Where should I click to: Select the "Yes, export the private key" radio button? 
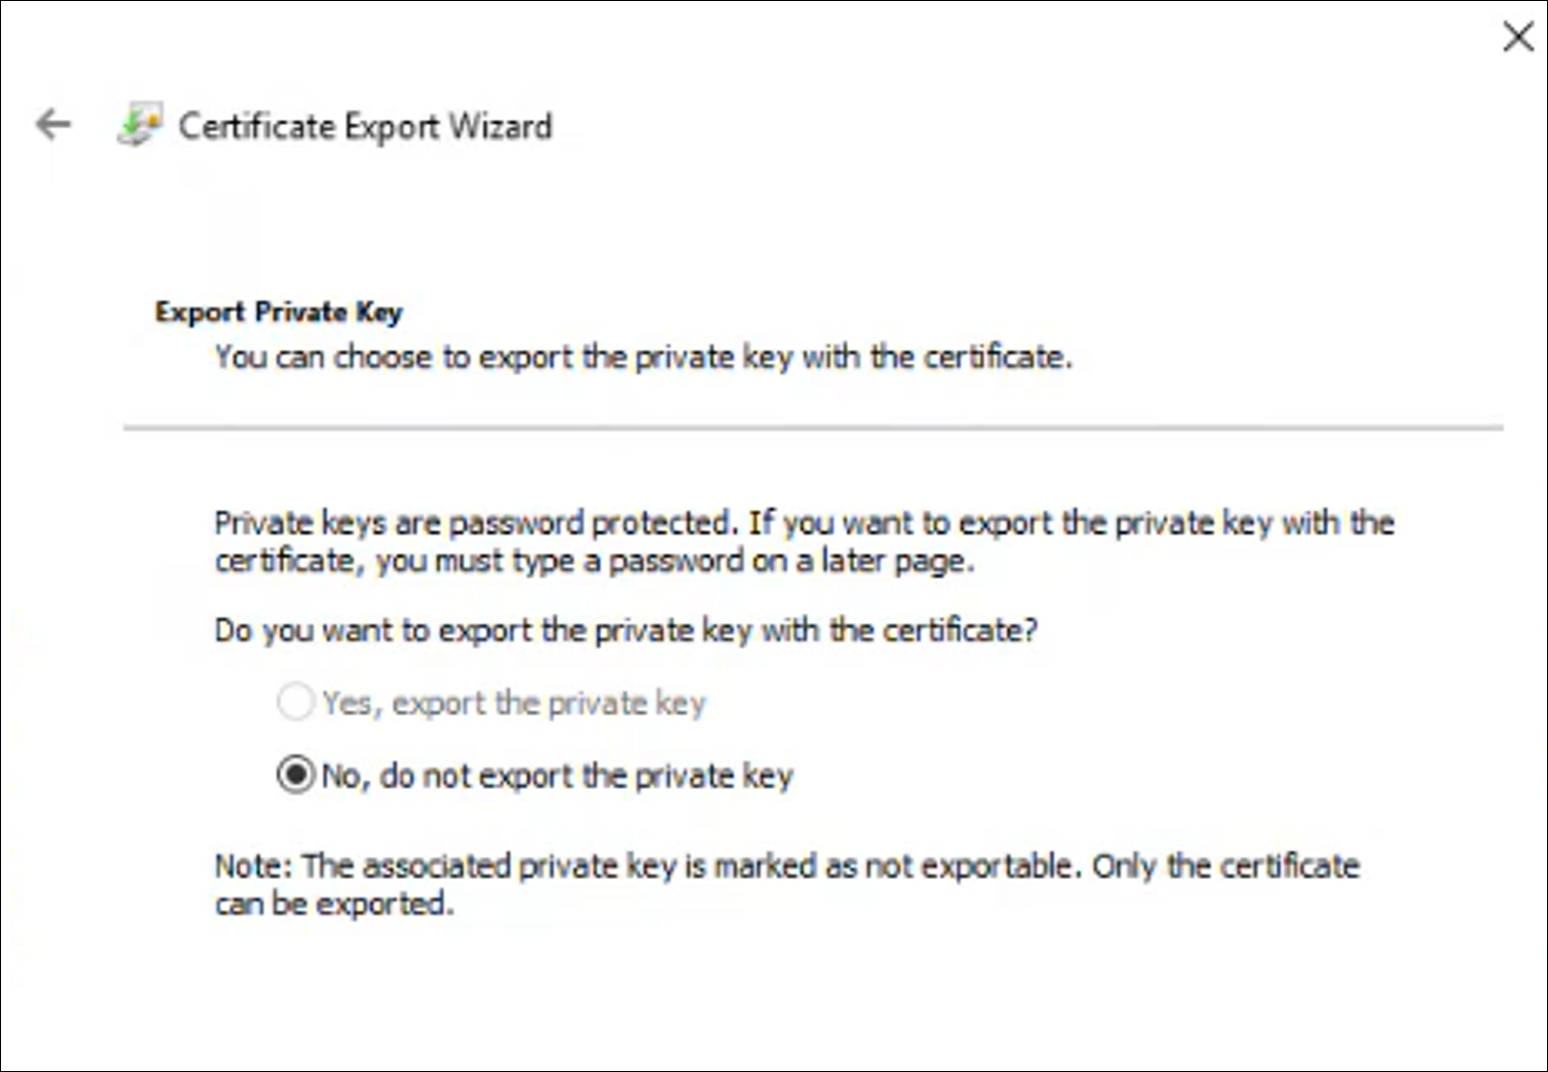[x=295, y=702]
